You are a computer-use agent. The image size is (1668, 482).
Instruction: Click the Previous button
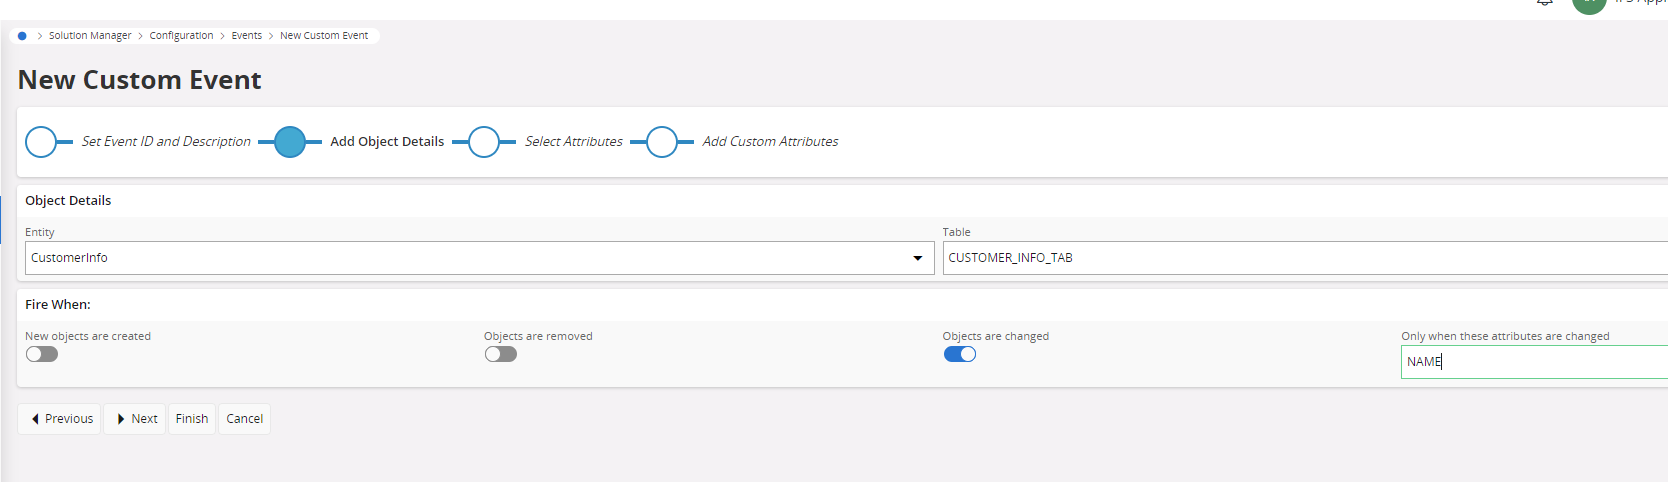(60, 419)
